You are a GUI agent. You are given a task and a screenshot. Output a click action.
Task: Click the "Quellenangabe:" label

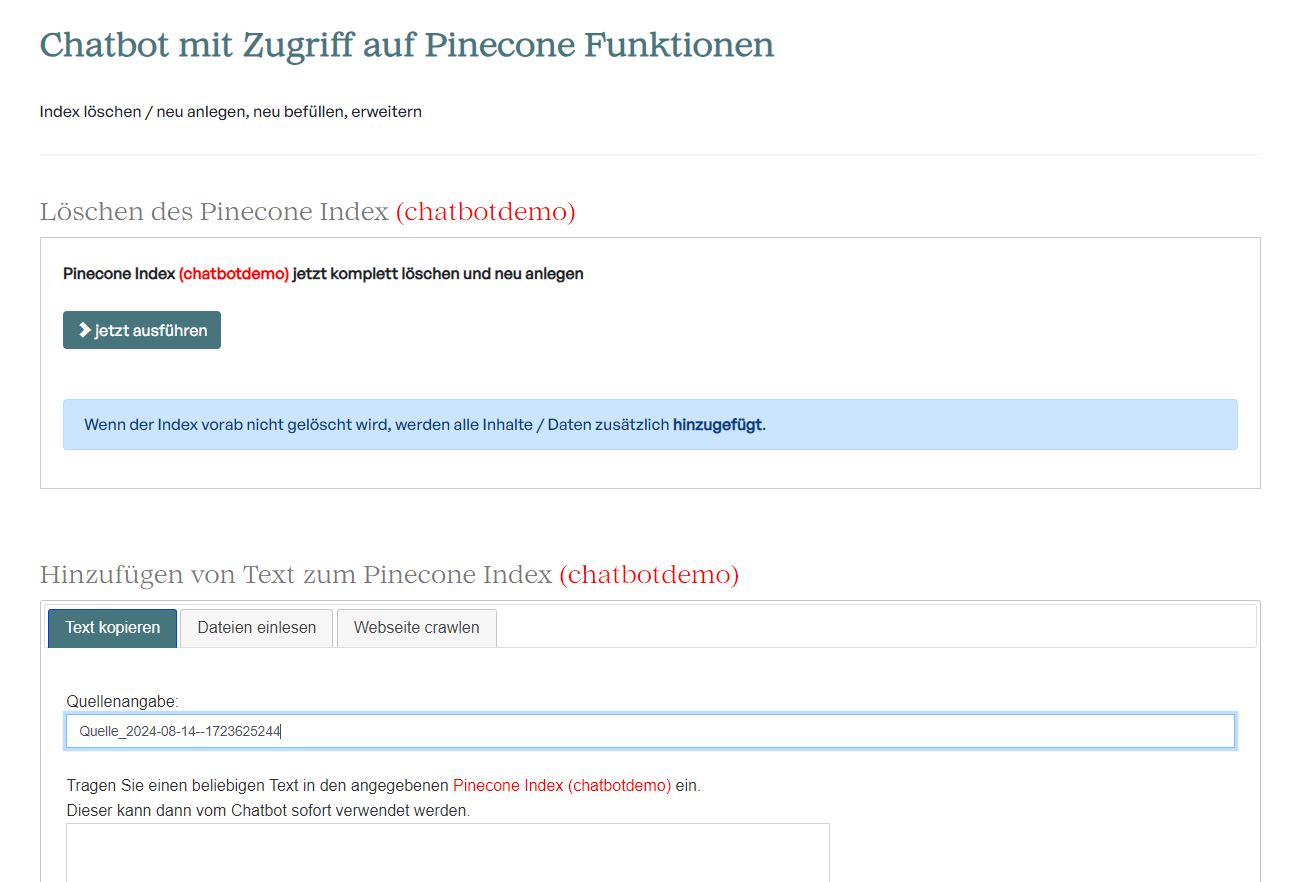pyautogui.click(x=122, y=702)
